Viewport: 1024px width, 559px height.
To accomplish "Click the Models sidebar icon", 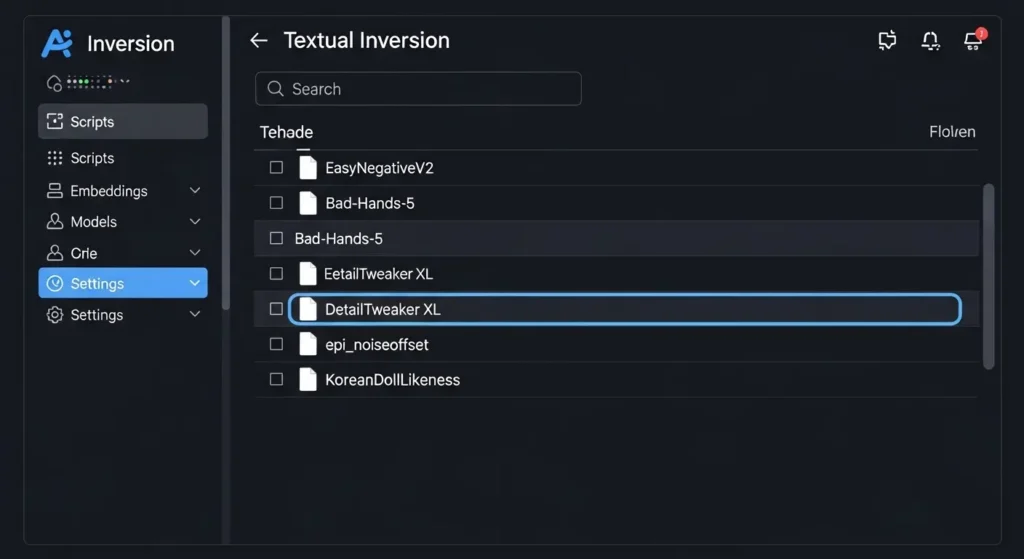I will (x=55, y=222).
